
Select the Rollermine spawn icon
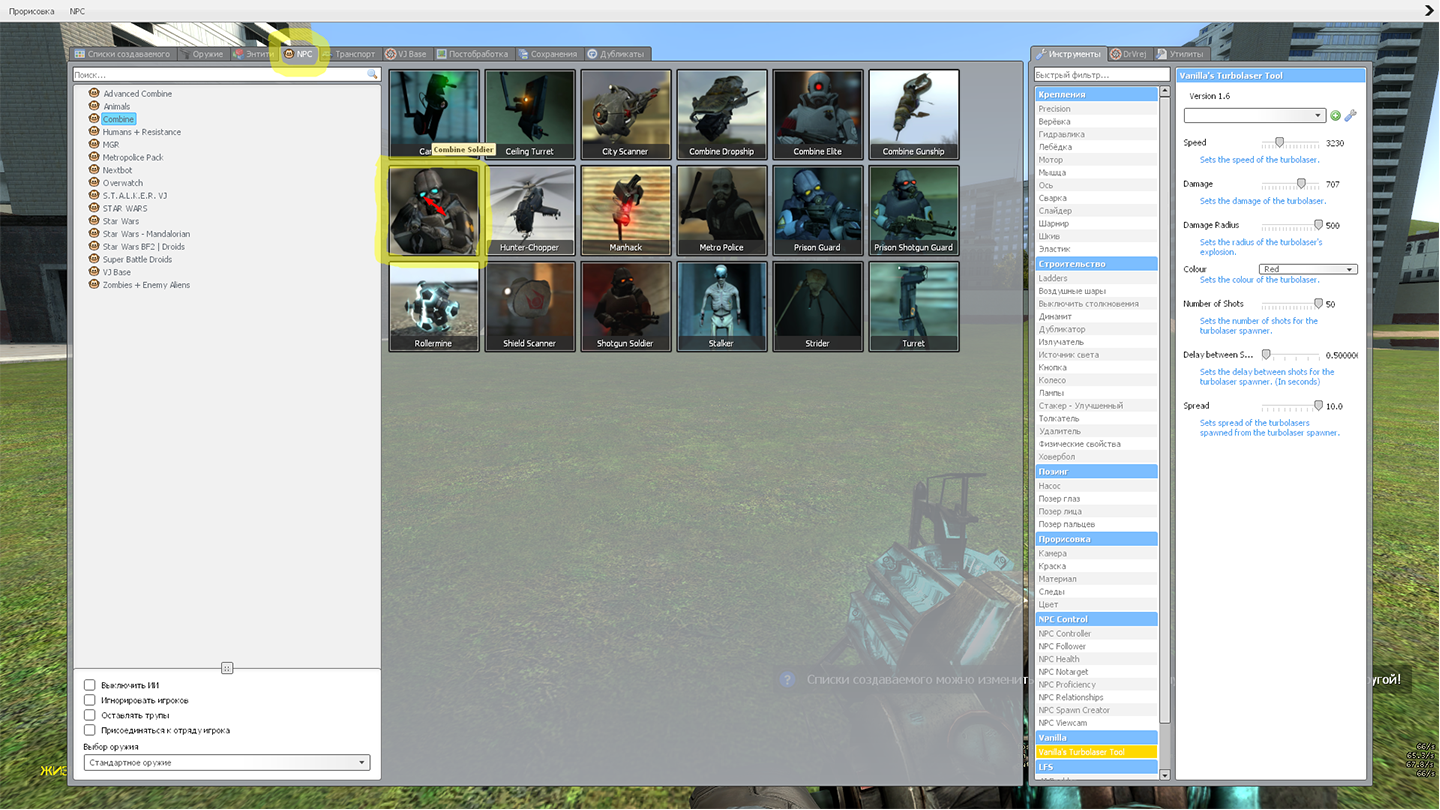click(x=434, y=307)
